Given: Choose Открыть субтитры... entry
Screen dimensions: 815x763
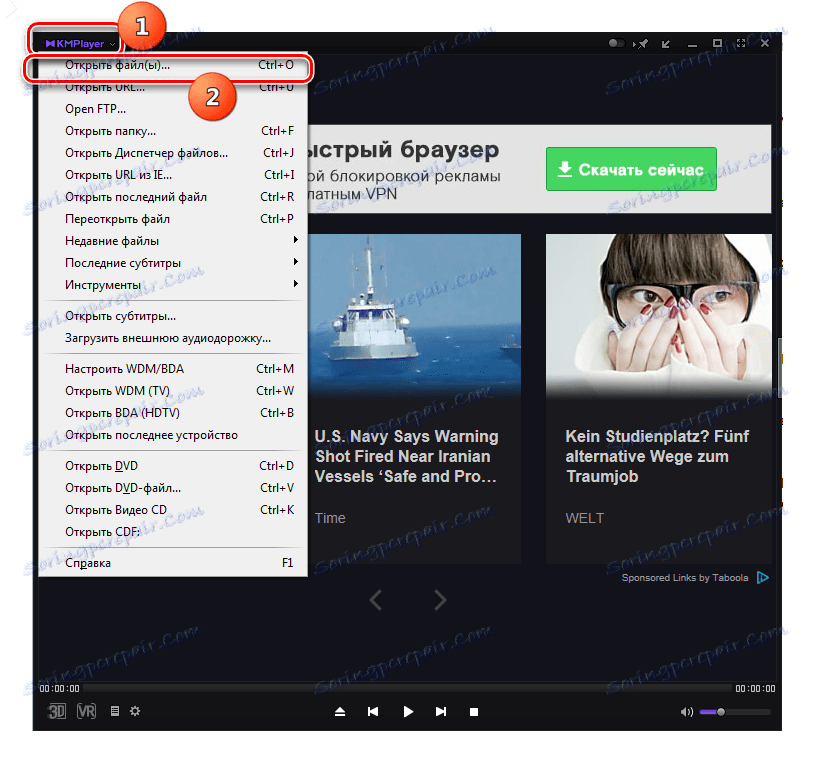Looking at the screenshot, I should pos(173,316).
